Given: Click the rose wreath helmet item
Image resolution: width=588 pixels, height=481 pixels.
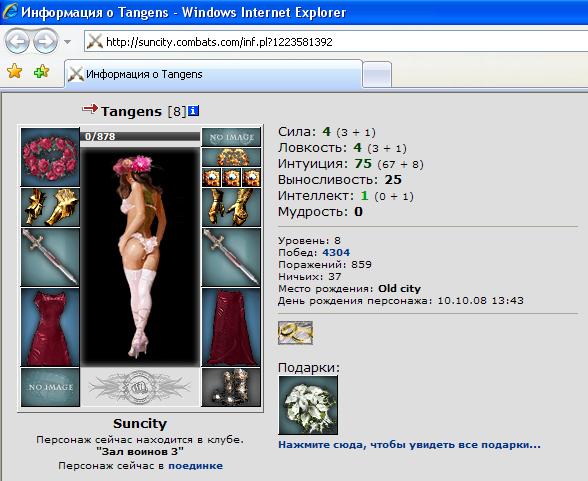Looking at the screenshot, I should (x=50, y=157).
